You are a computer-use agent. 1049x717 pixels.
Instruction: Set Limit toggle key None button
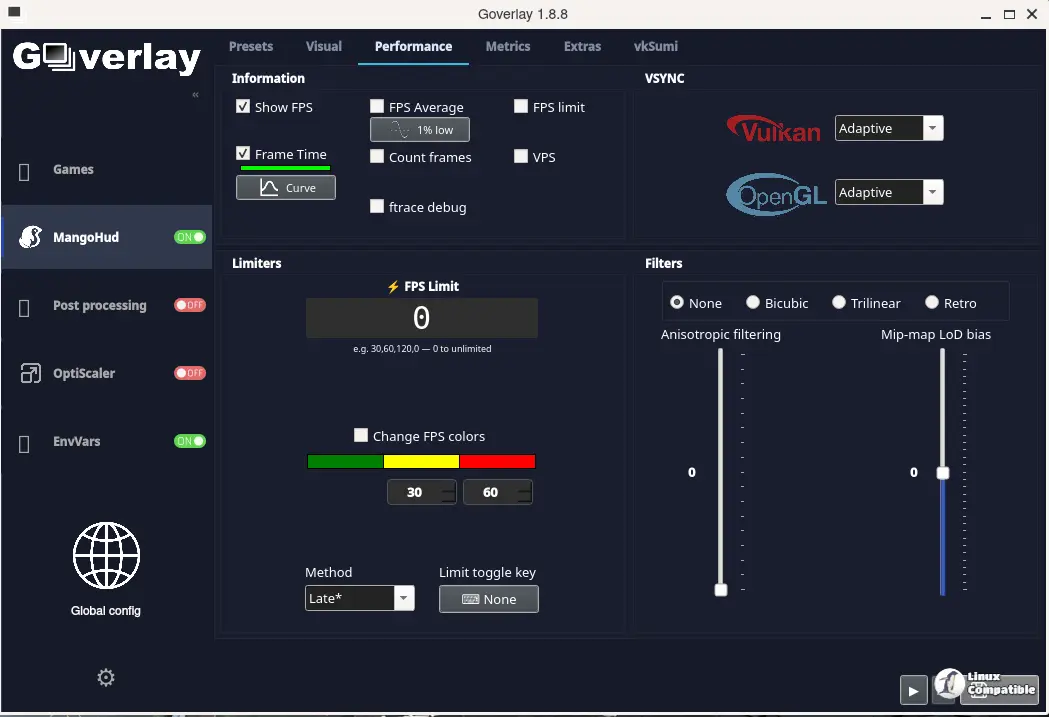pos(488,599)
